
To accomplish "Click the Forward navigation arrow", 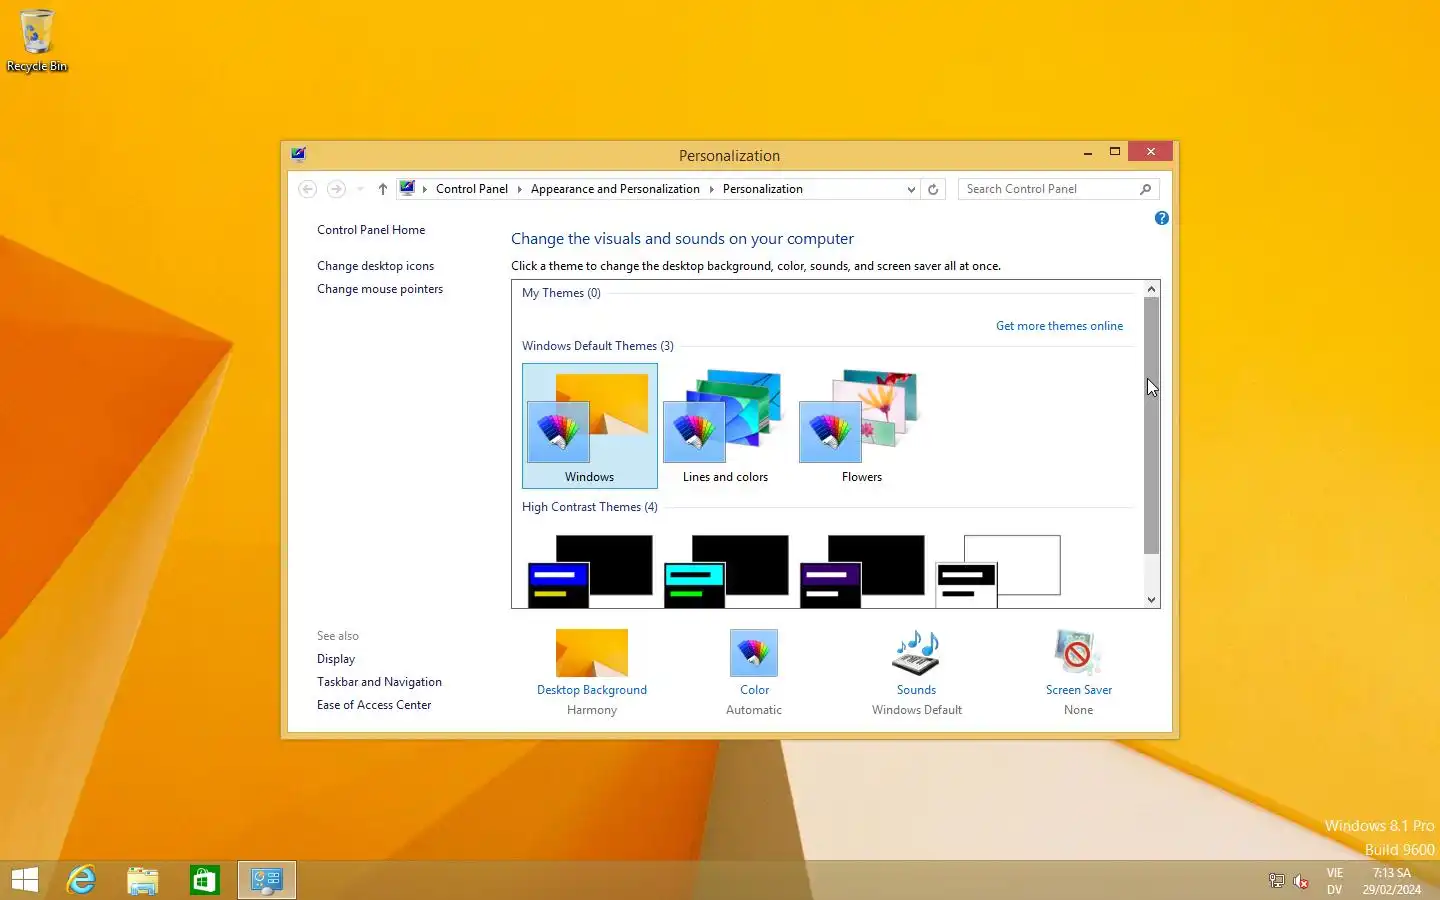I will tap(336, 189).
